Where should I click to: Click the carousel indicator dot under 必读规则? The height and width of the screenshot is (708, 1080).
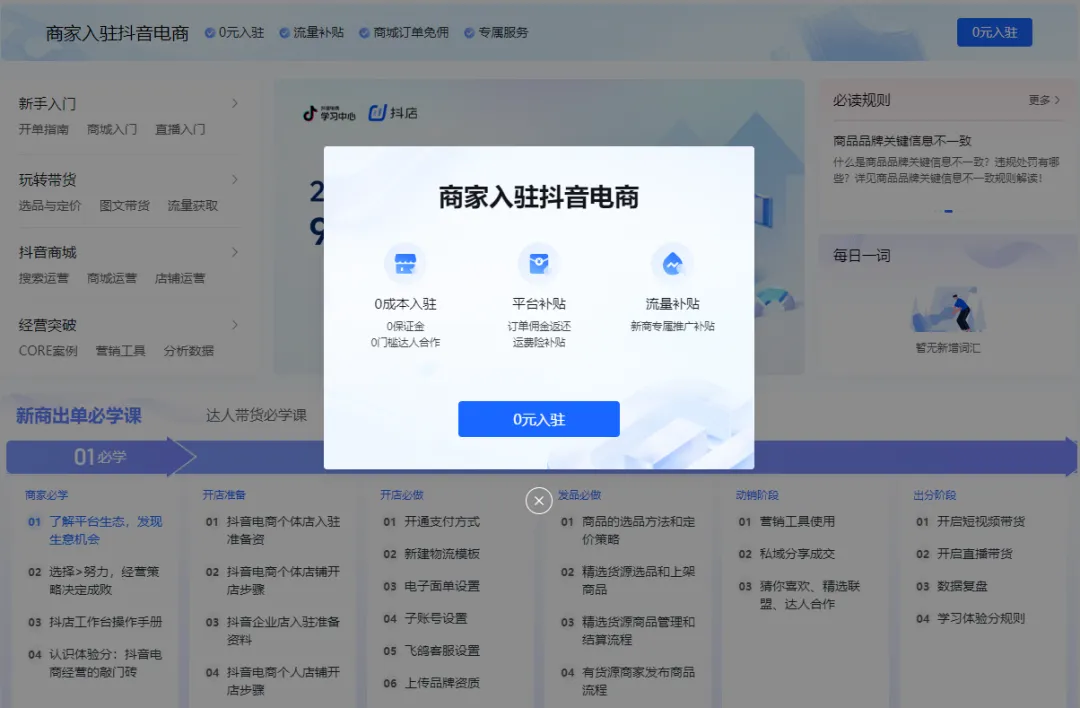click(x=948, y=211)
